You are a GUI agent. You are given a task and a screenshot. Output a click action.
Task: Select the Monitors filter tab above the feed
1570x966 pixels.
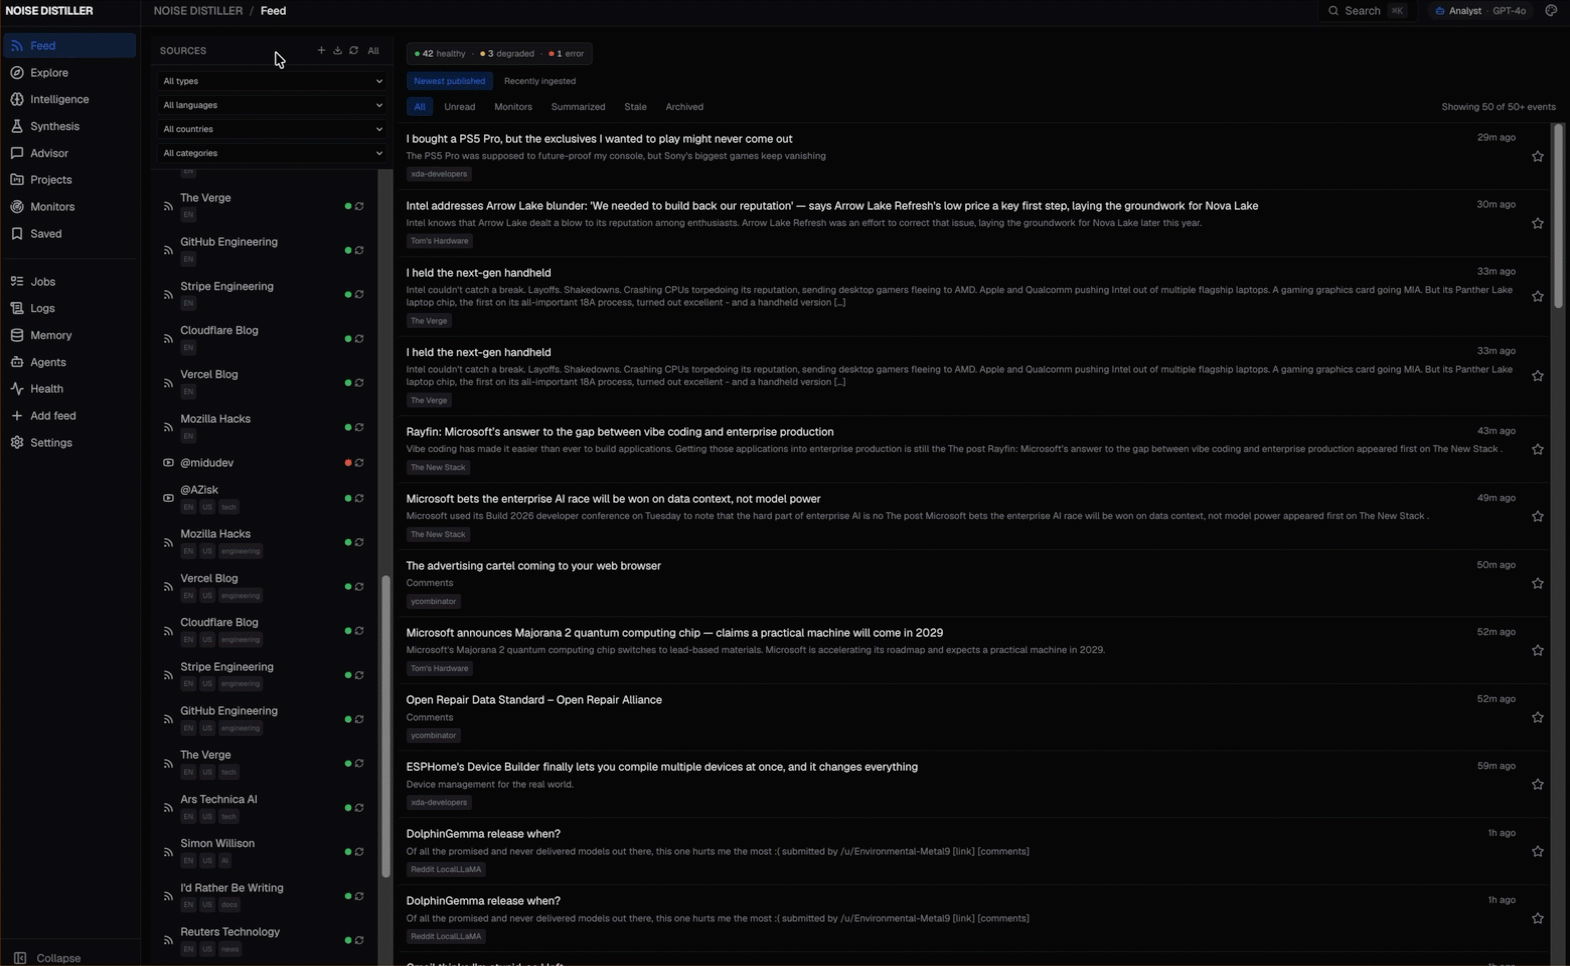coord(513,107)
